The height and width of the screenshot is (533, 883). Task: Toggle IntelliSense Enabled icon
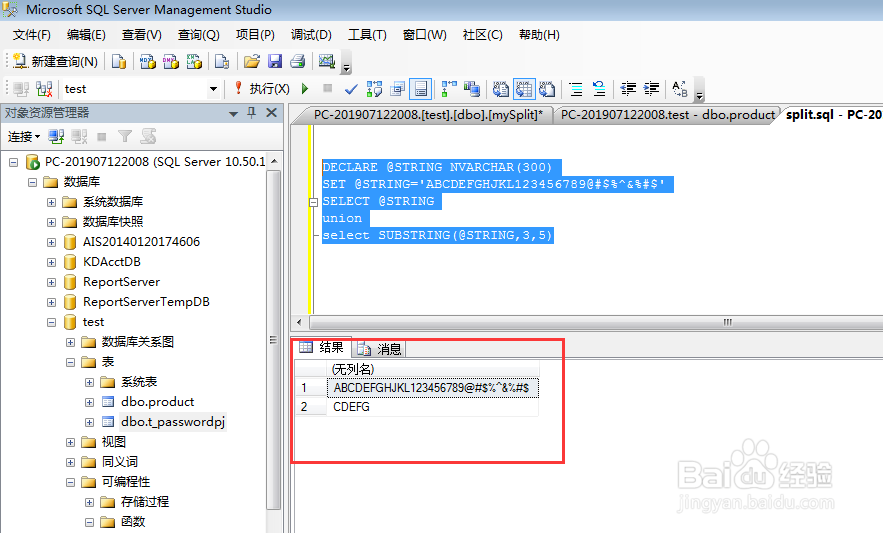(421, 89)
